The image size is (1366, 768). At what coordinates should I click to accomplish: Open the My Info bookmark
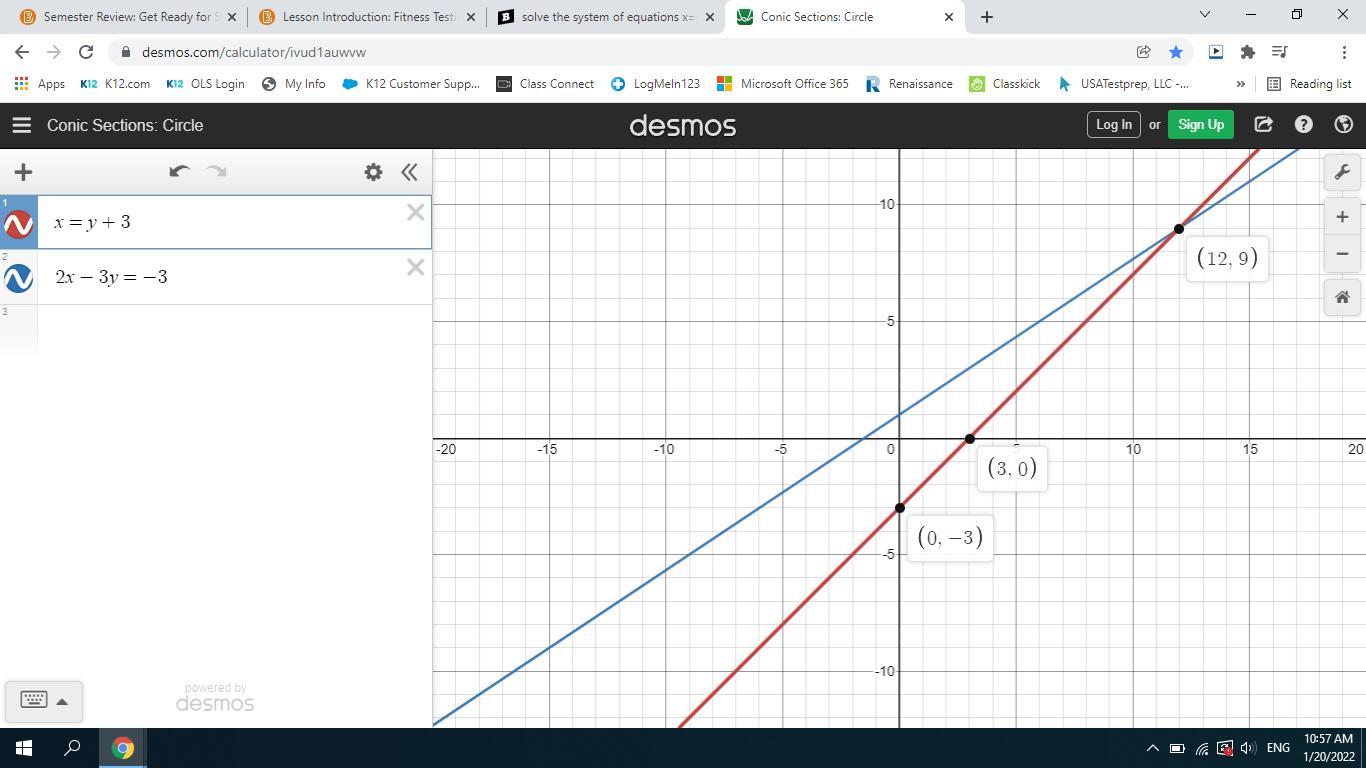pos(294,84)
